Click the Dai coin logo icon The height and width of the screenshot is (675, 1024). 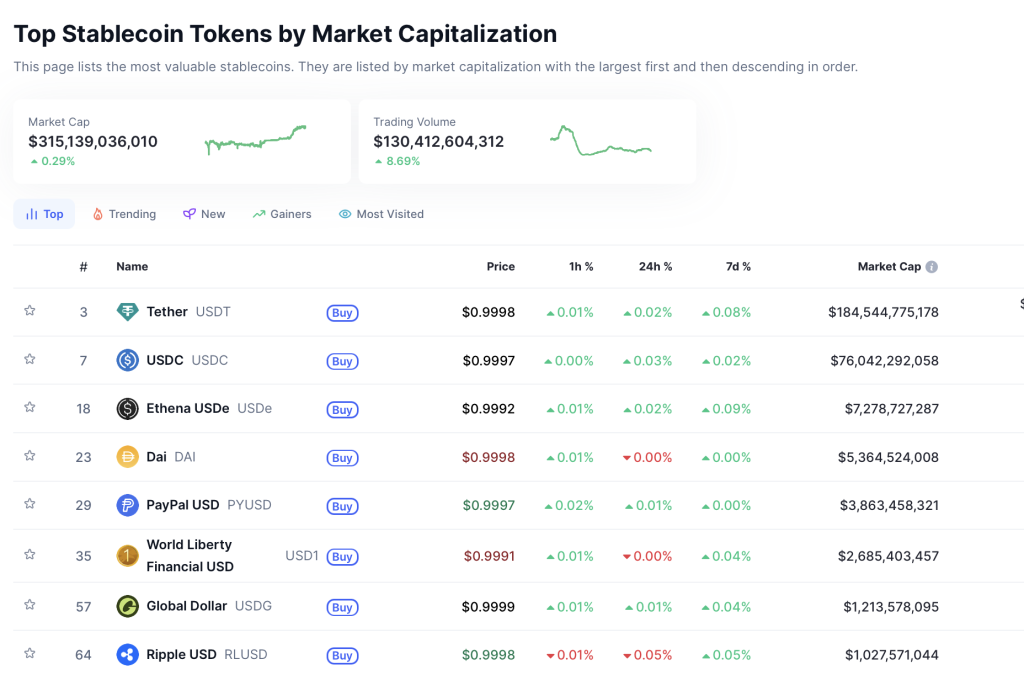[x=127, y=457]
